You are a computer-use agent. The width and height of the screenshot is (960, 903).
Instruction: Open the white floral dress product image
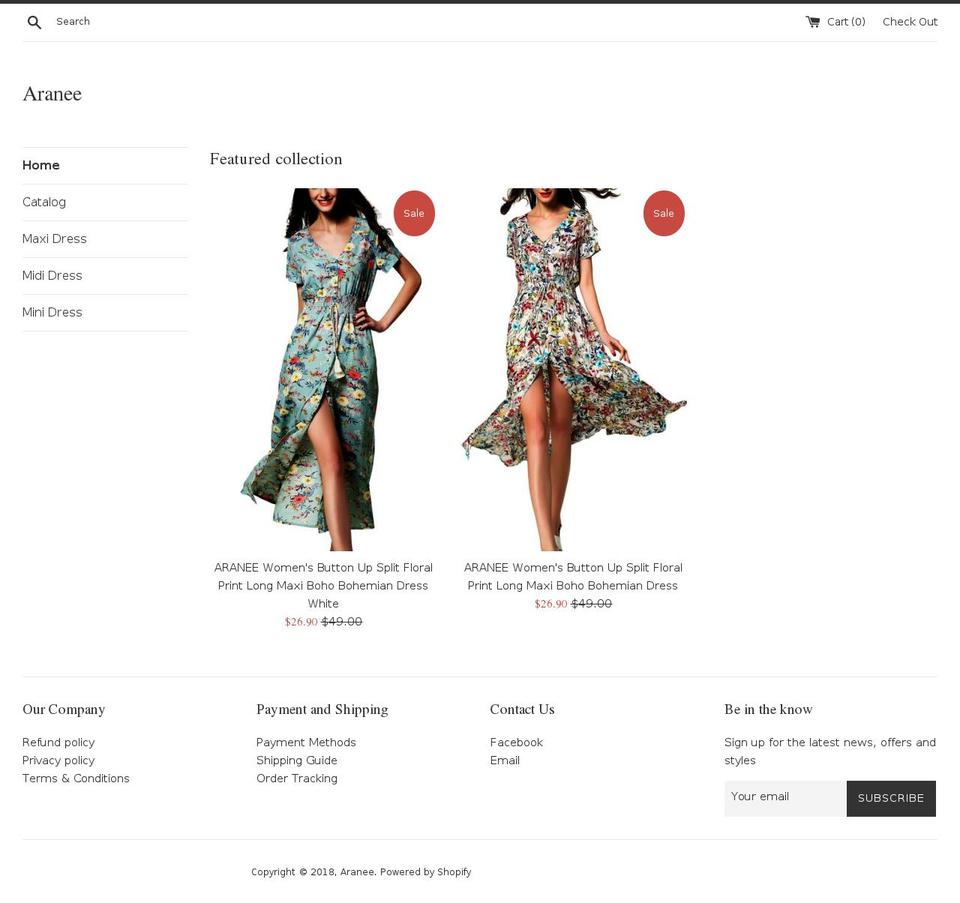(x=573, y=369)
